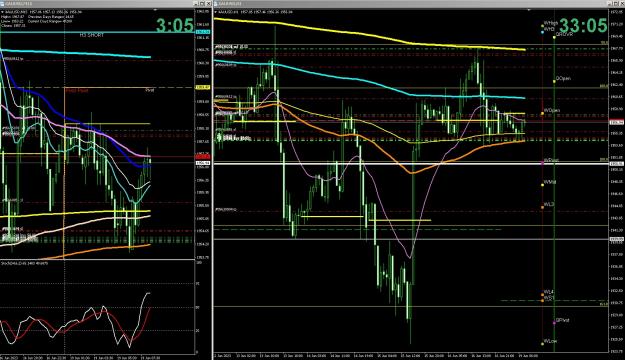Maximize the right chart window
The image size is (625, 360).
coord(616,4)
